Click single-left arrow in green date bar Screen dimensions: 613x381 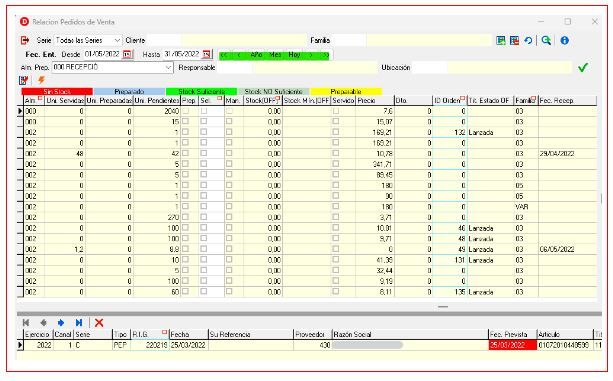239,55
